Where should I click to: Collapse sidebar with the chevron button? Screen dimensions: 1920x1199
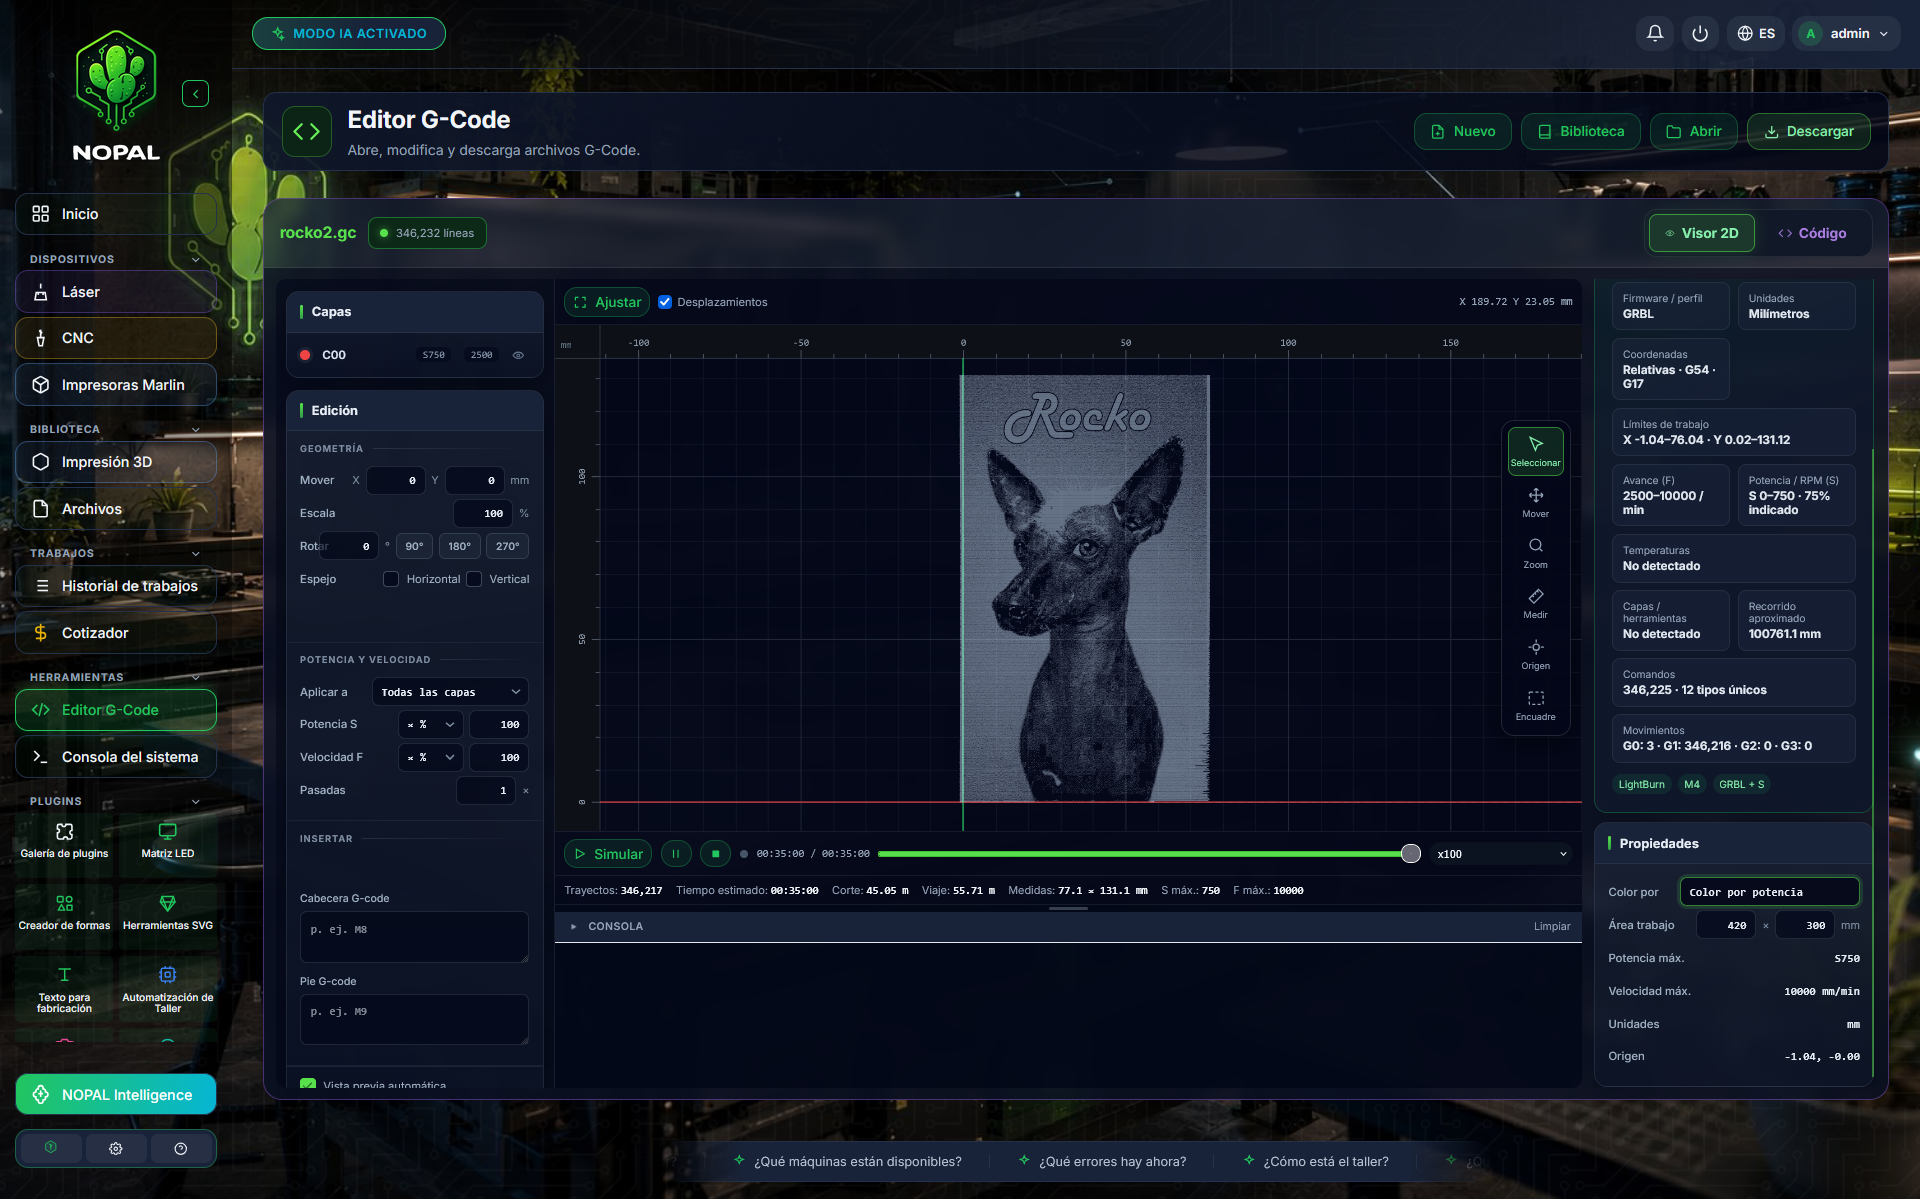195,94
